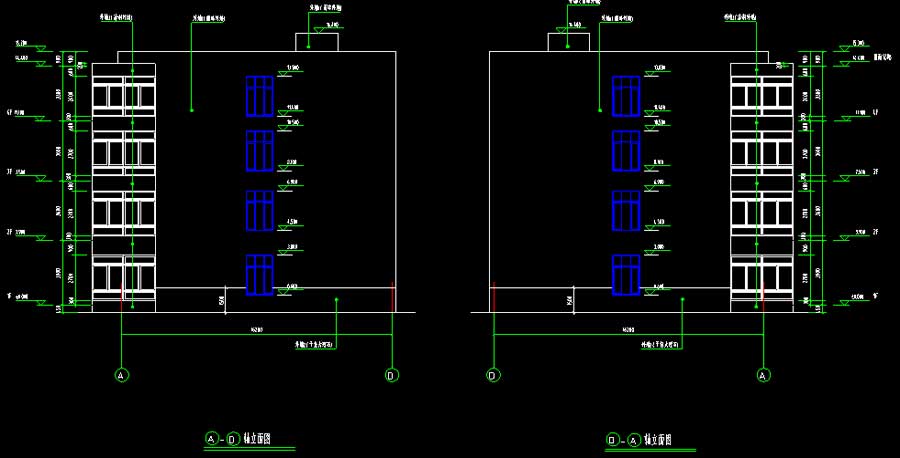Viewport: 900px width, 458px height.
Task: Select top-floor balcony windows in D-A elevation
Action: click(x=762, y=96)
